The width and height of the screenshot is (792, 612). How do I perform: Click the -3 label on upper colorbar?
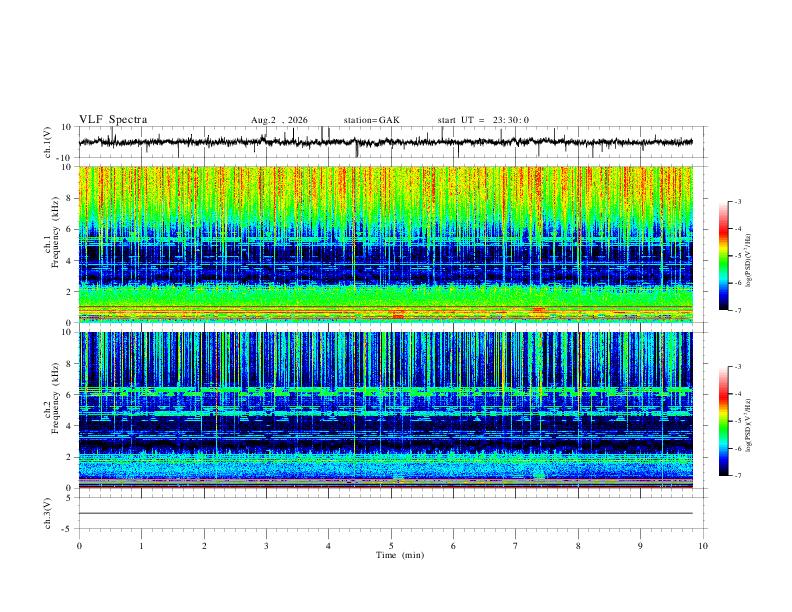pyautogui.click(x=737, y=201)
